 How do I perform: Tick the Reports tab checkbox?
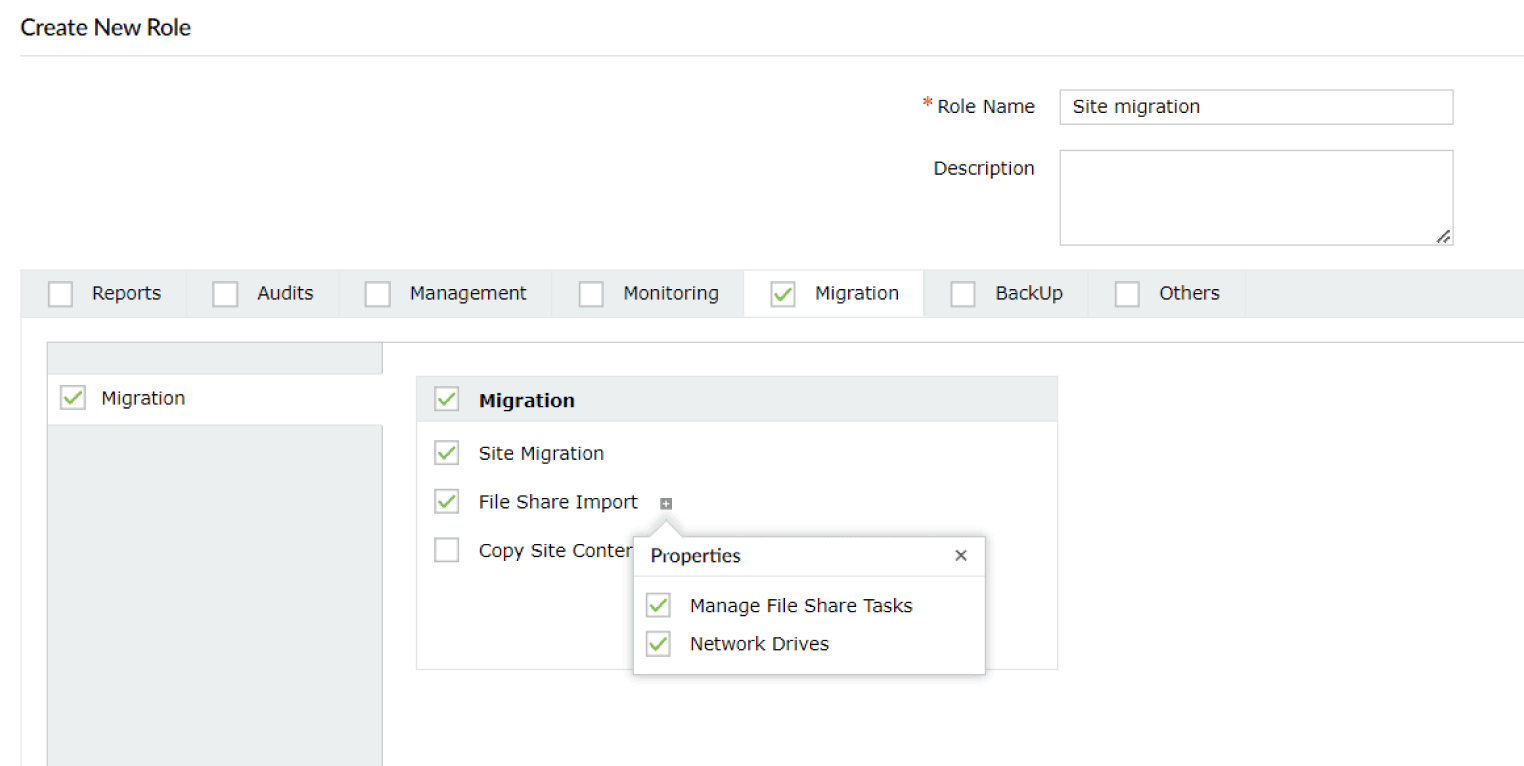61,294
